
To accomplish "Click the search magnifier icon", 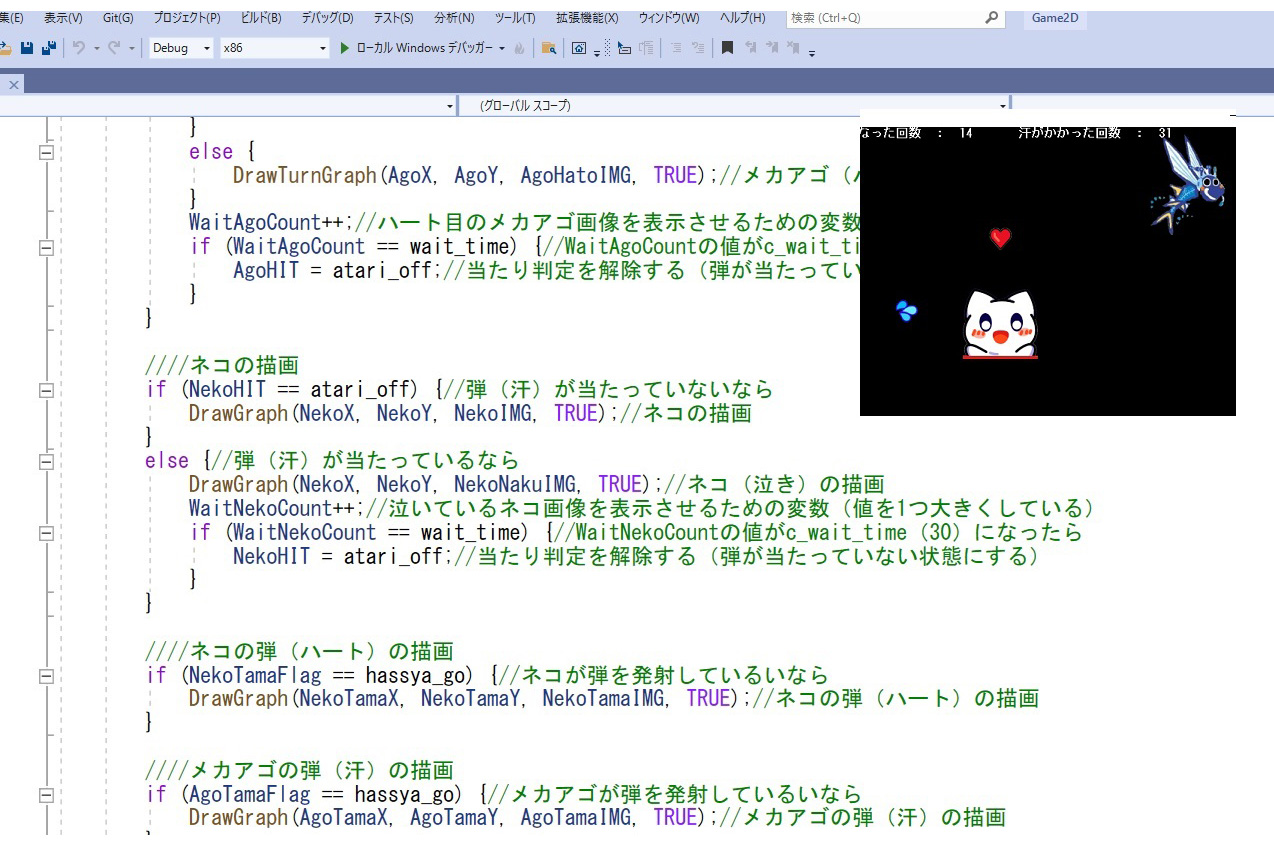I will [991, 18].
